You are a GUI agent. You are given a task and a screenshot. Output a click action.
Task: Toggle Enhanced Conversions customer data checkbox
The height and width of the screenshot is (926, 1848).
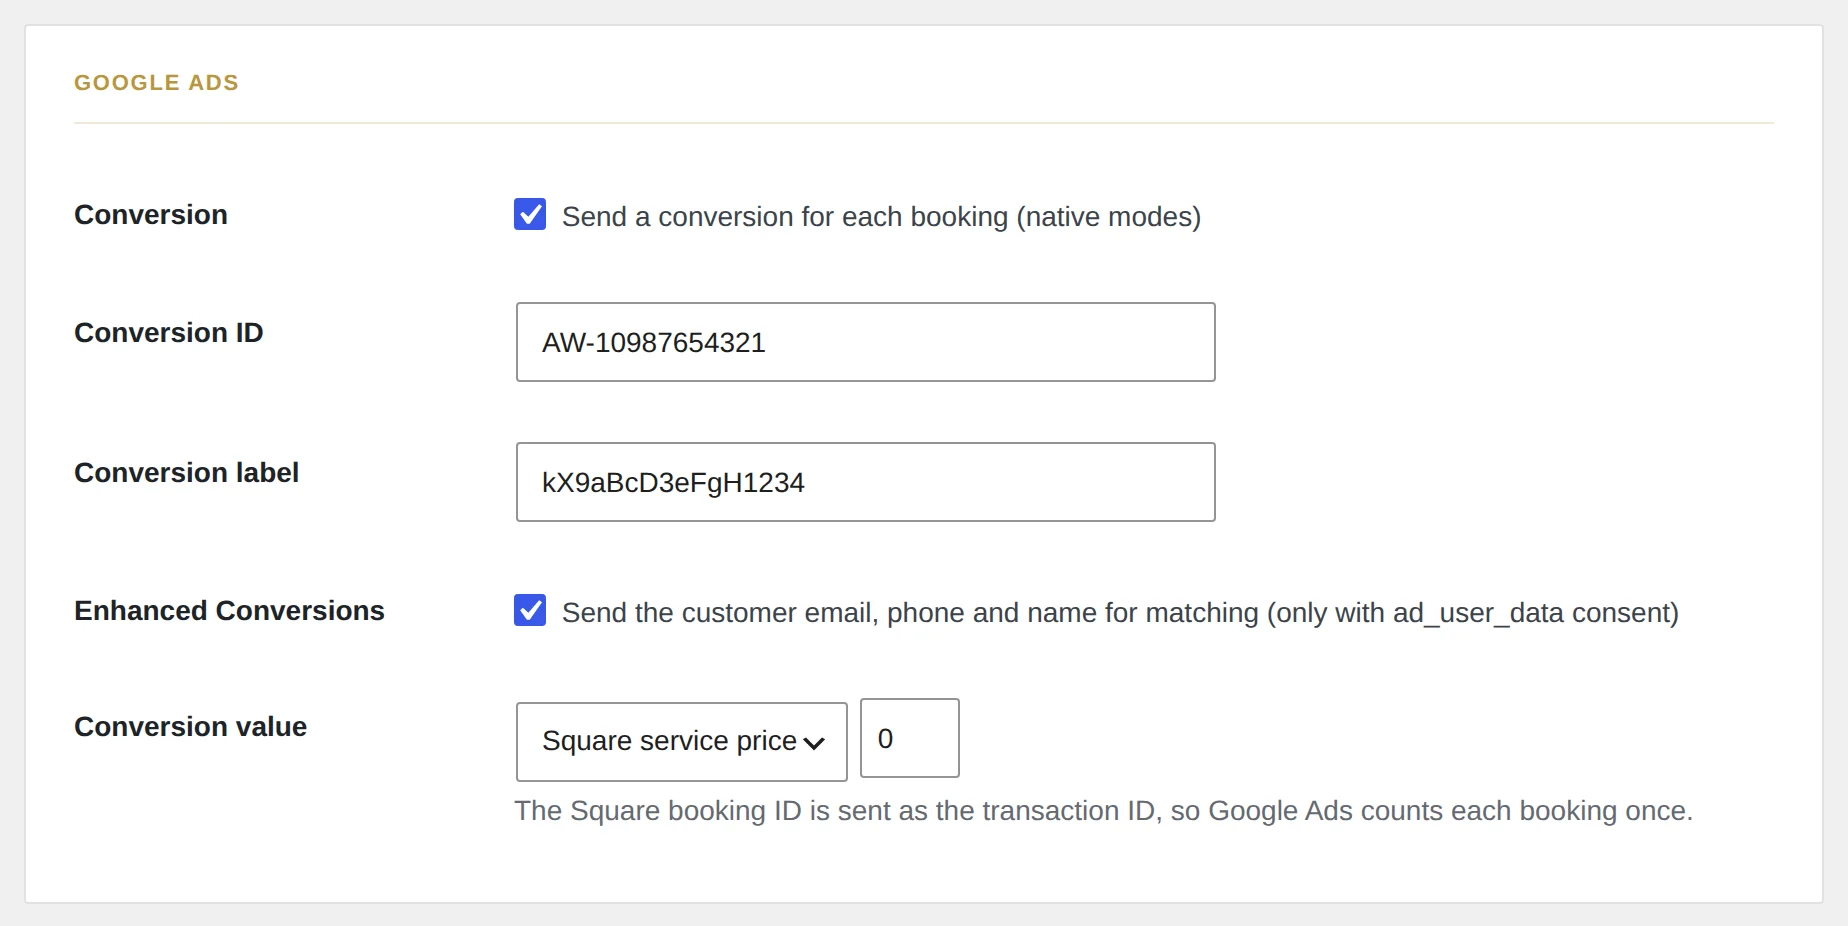click(x=530, y=610)
